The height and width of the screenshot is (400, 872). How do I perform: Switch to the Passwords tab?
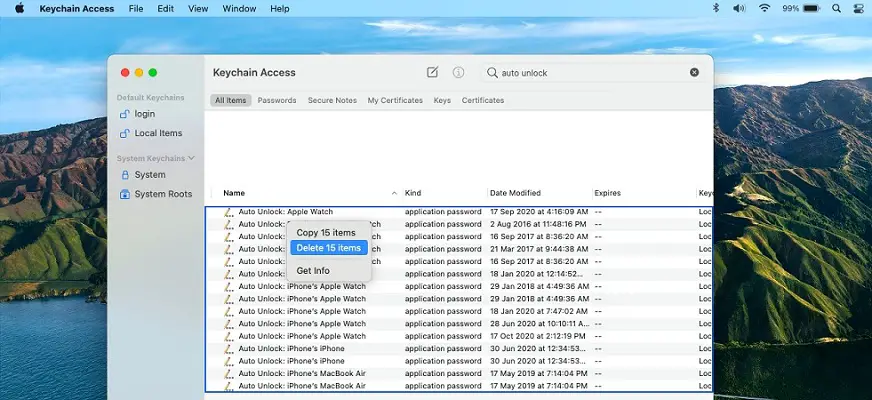[277, 100]
